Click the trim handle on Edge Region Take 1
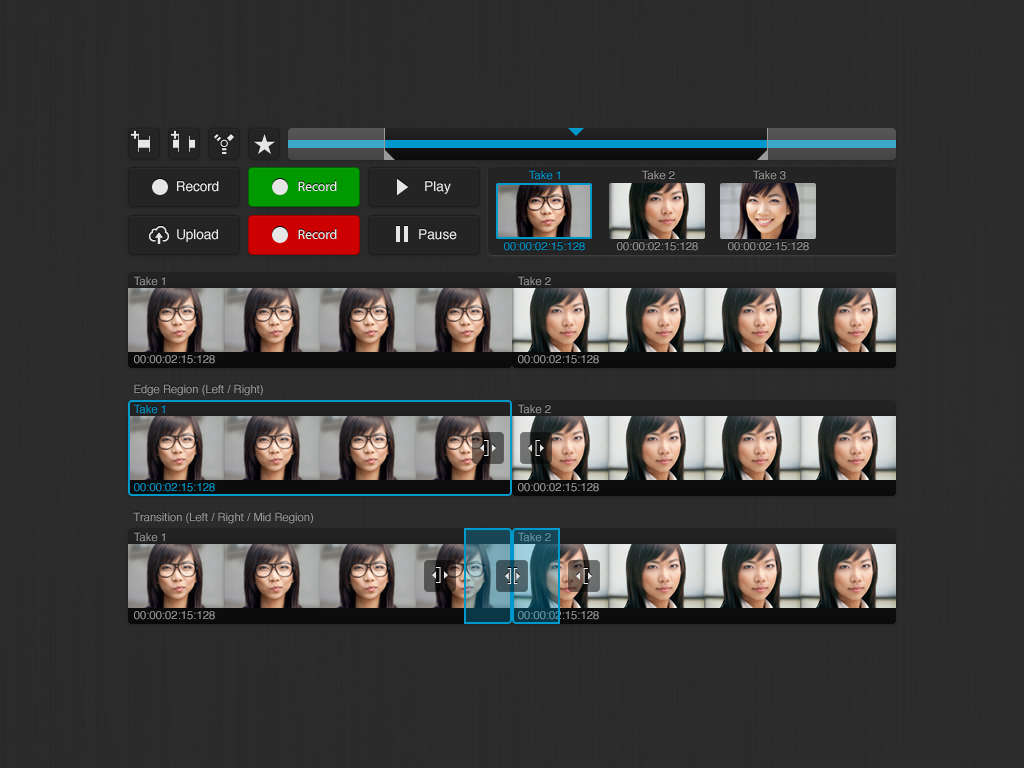Viewport: 1024px width, 768px height. (488, 448)
